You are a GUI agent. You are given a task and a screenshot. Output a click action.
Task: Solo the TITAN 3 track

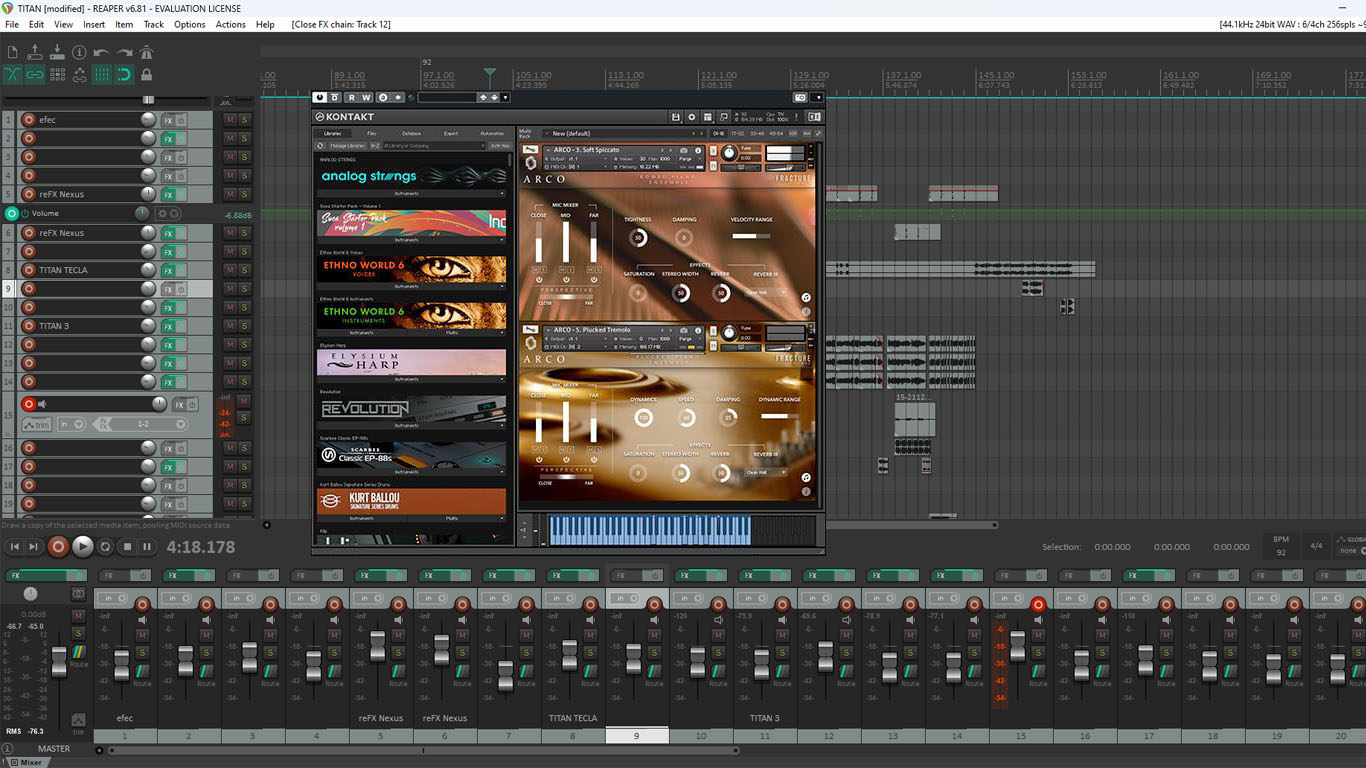pyautogui.click(x=244, y=326)
